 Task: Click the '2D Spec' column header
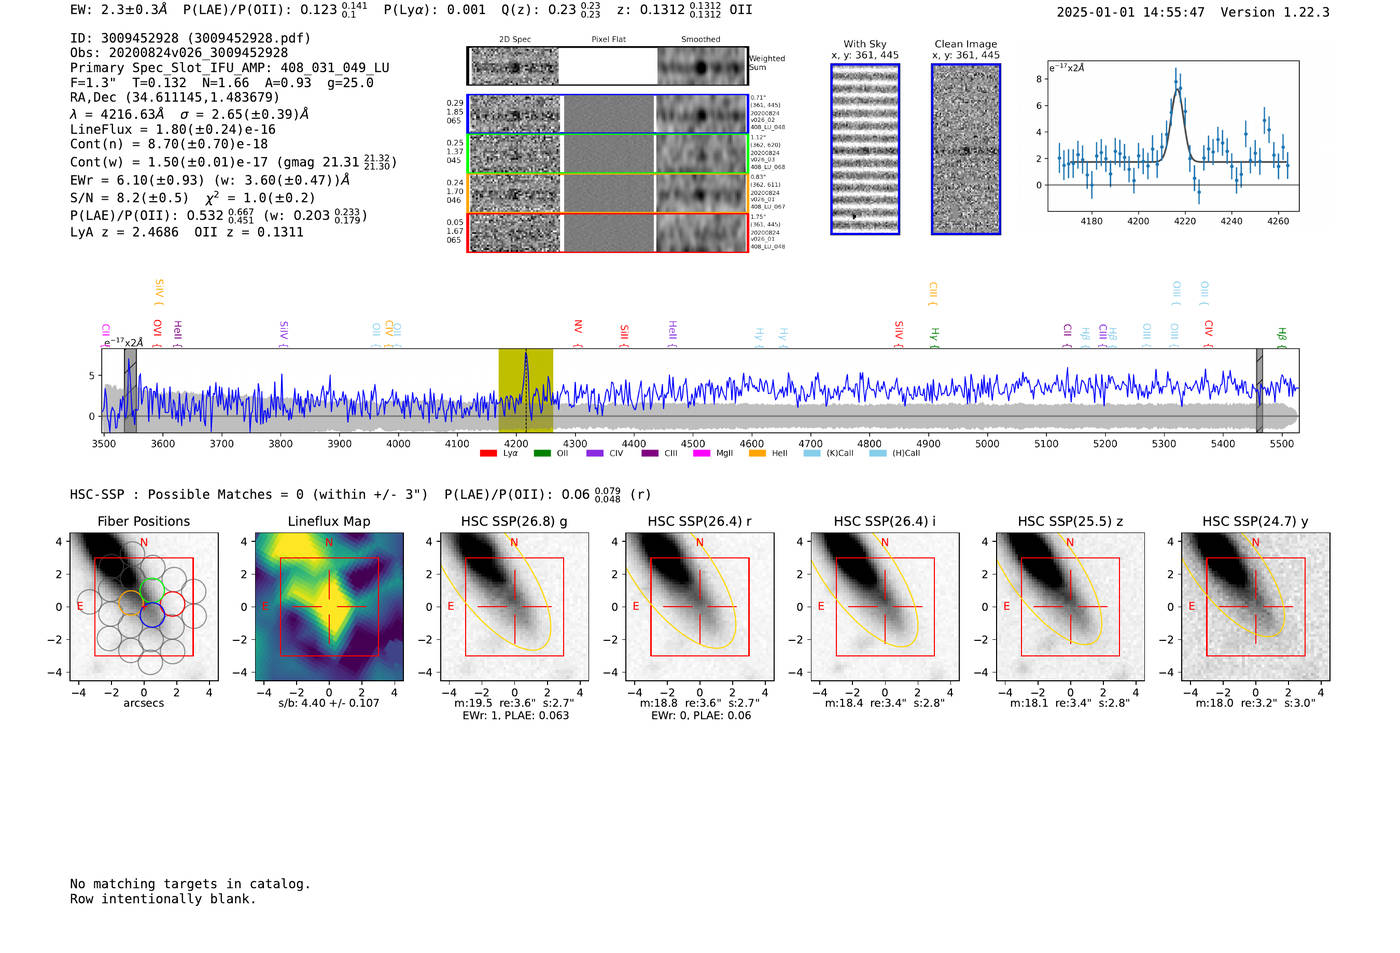[x=515, y=39]
